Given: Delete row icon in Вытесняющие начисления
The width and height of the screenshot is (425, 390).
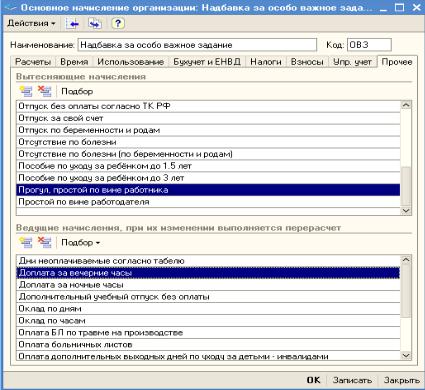Looking at the screenshot, I should (44, 91).
